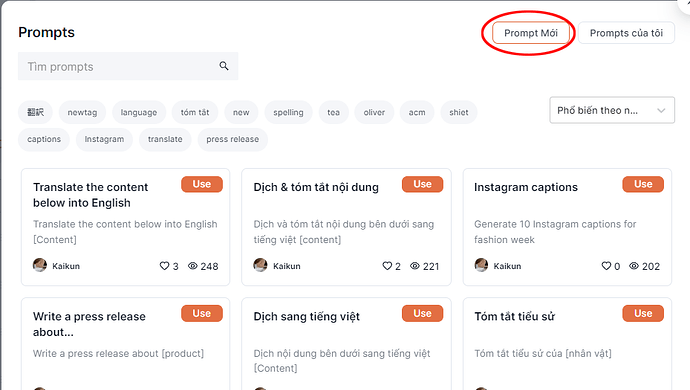690x390 pixels.
Task: Toggle the Instagram tag filter
Action: pos(104,139)
